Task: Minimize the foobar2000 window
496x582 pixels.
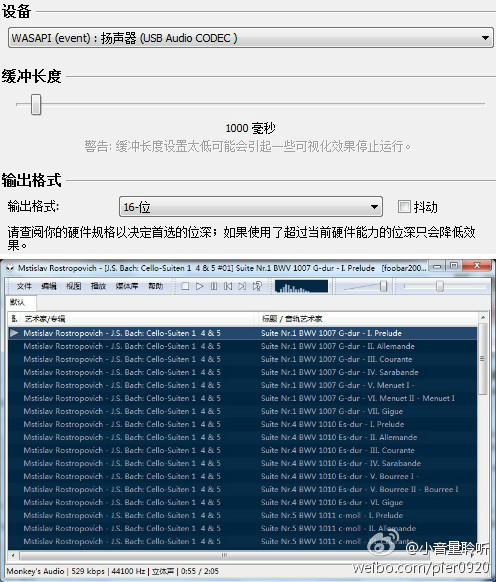Action: click(x=437, y=266)
